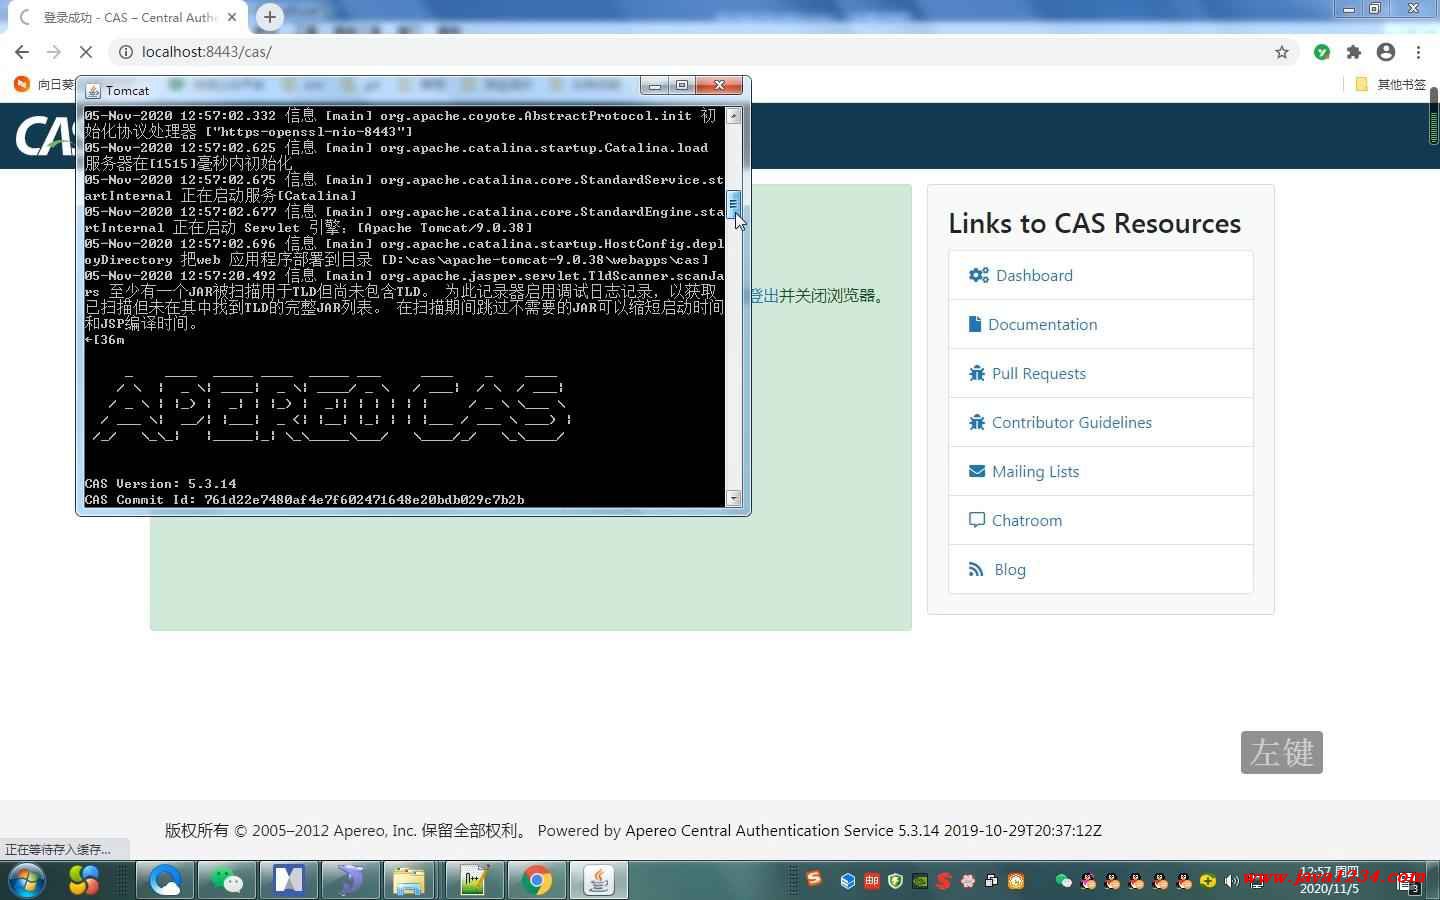Click the 登出 logout link
This screenshot has height=900, width=1440.
[765, 295]
